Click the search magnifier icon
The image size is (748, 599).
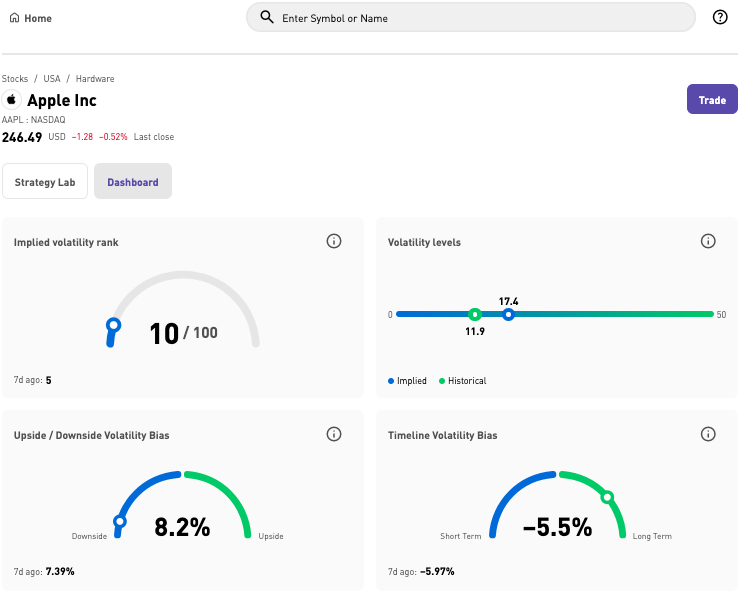click(266, 17)
